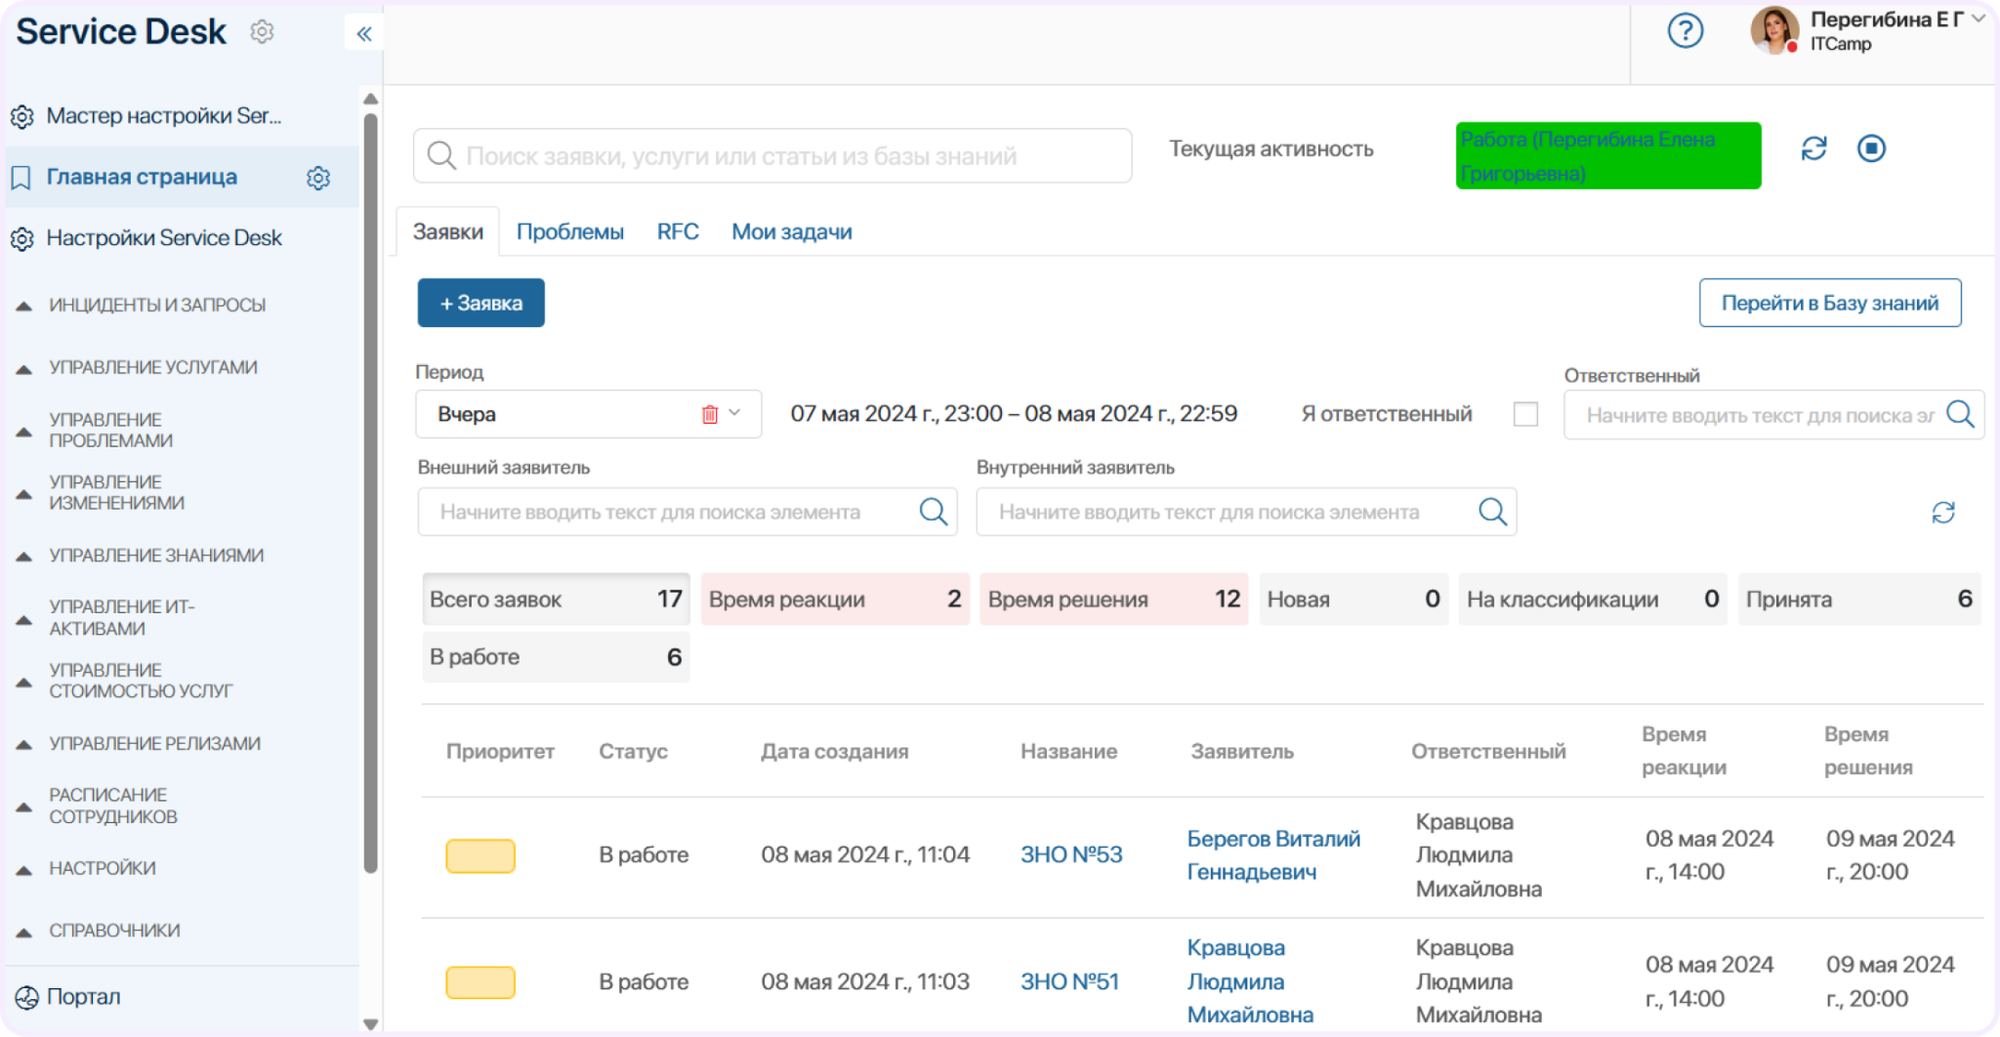Image resolution: width=2000 pixels, height=1037 pixels.
Task: Toggle the Я ответственный checkbox
Action: tap(1525, 414)
